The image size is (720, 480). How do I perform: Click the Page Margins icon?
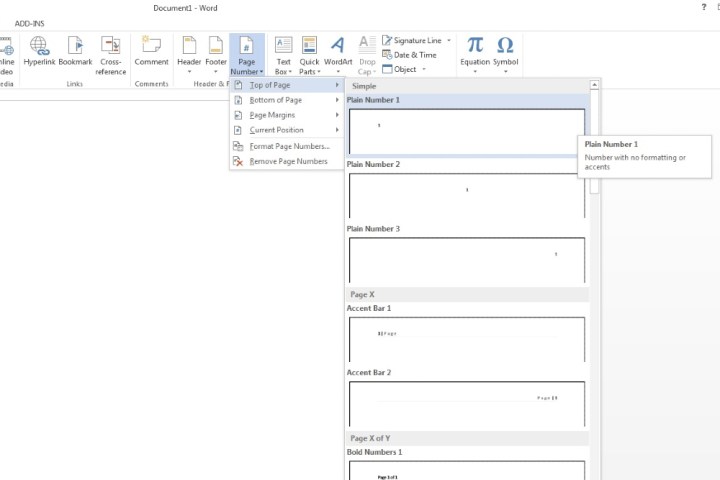[238, 115]
